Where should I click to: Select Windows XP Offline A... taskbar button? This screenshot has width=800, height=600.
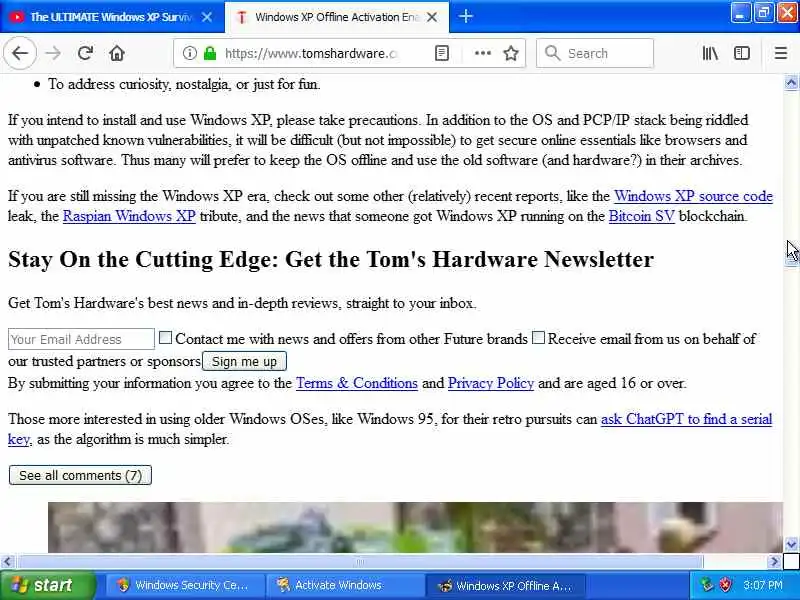[x=505, y=585]
